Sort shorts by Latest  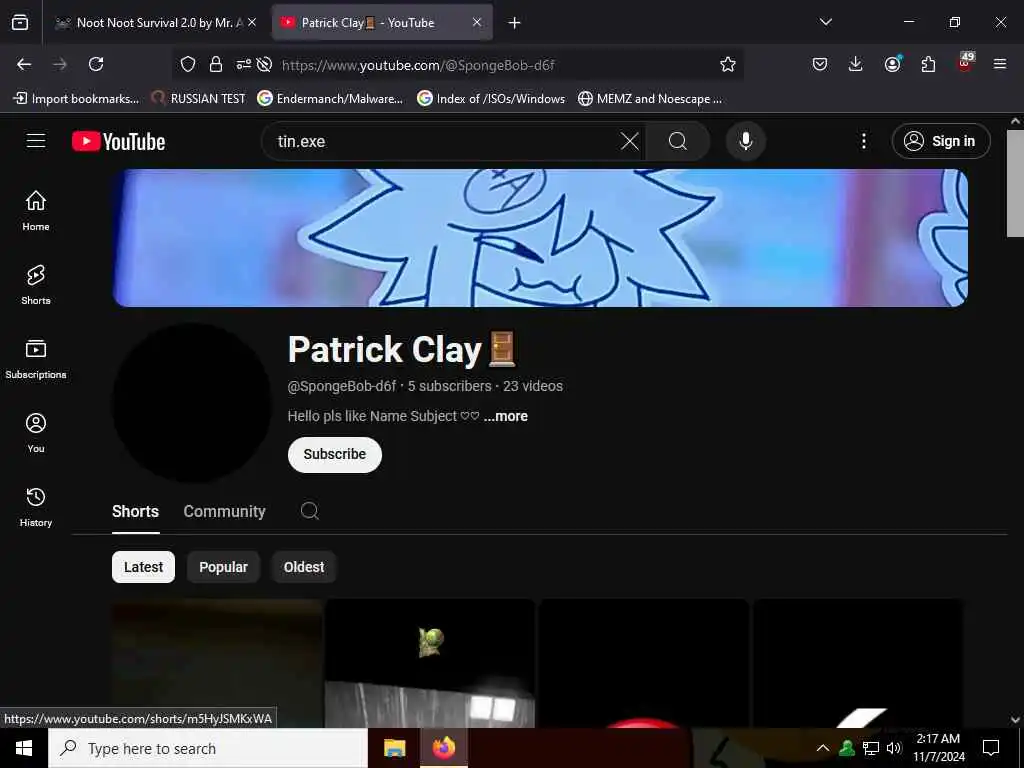coord(143,567)
